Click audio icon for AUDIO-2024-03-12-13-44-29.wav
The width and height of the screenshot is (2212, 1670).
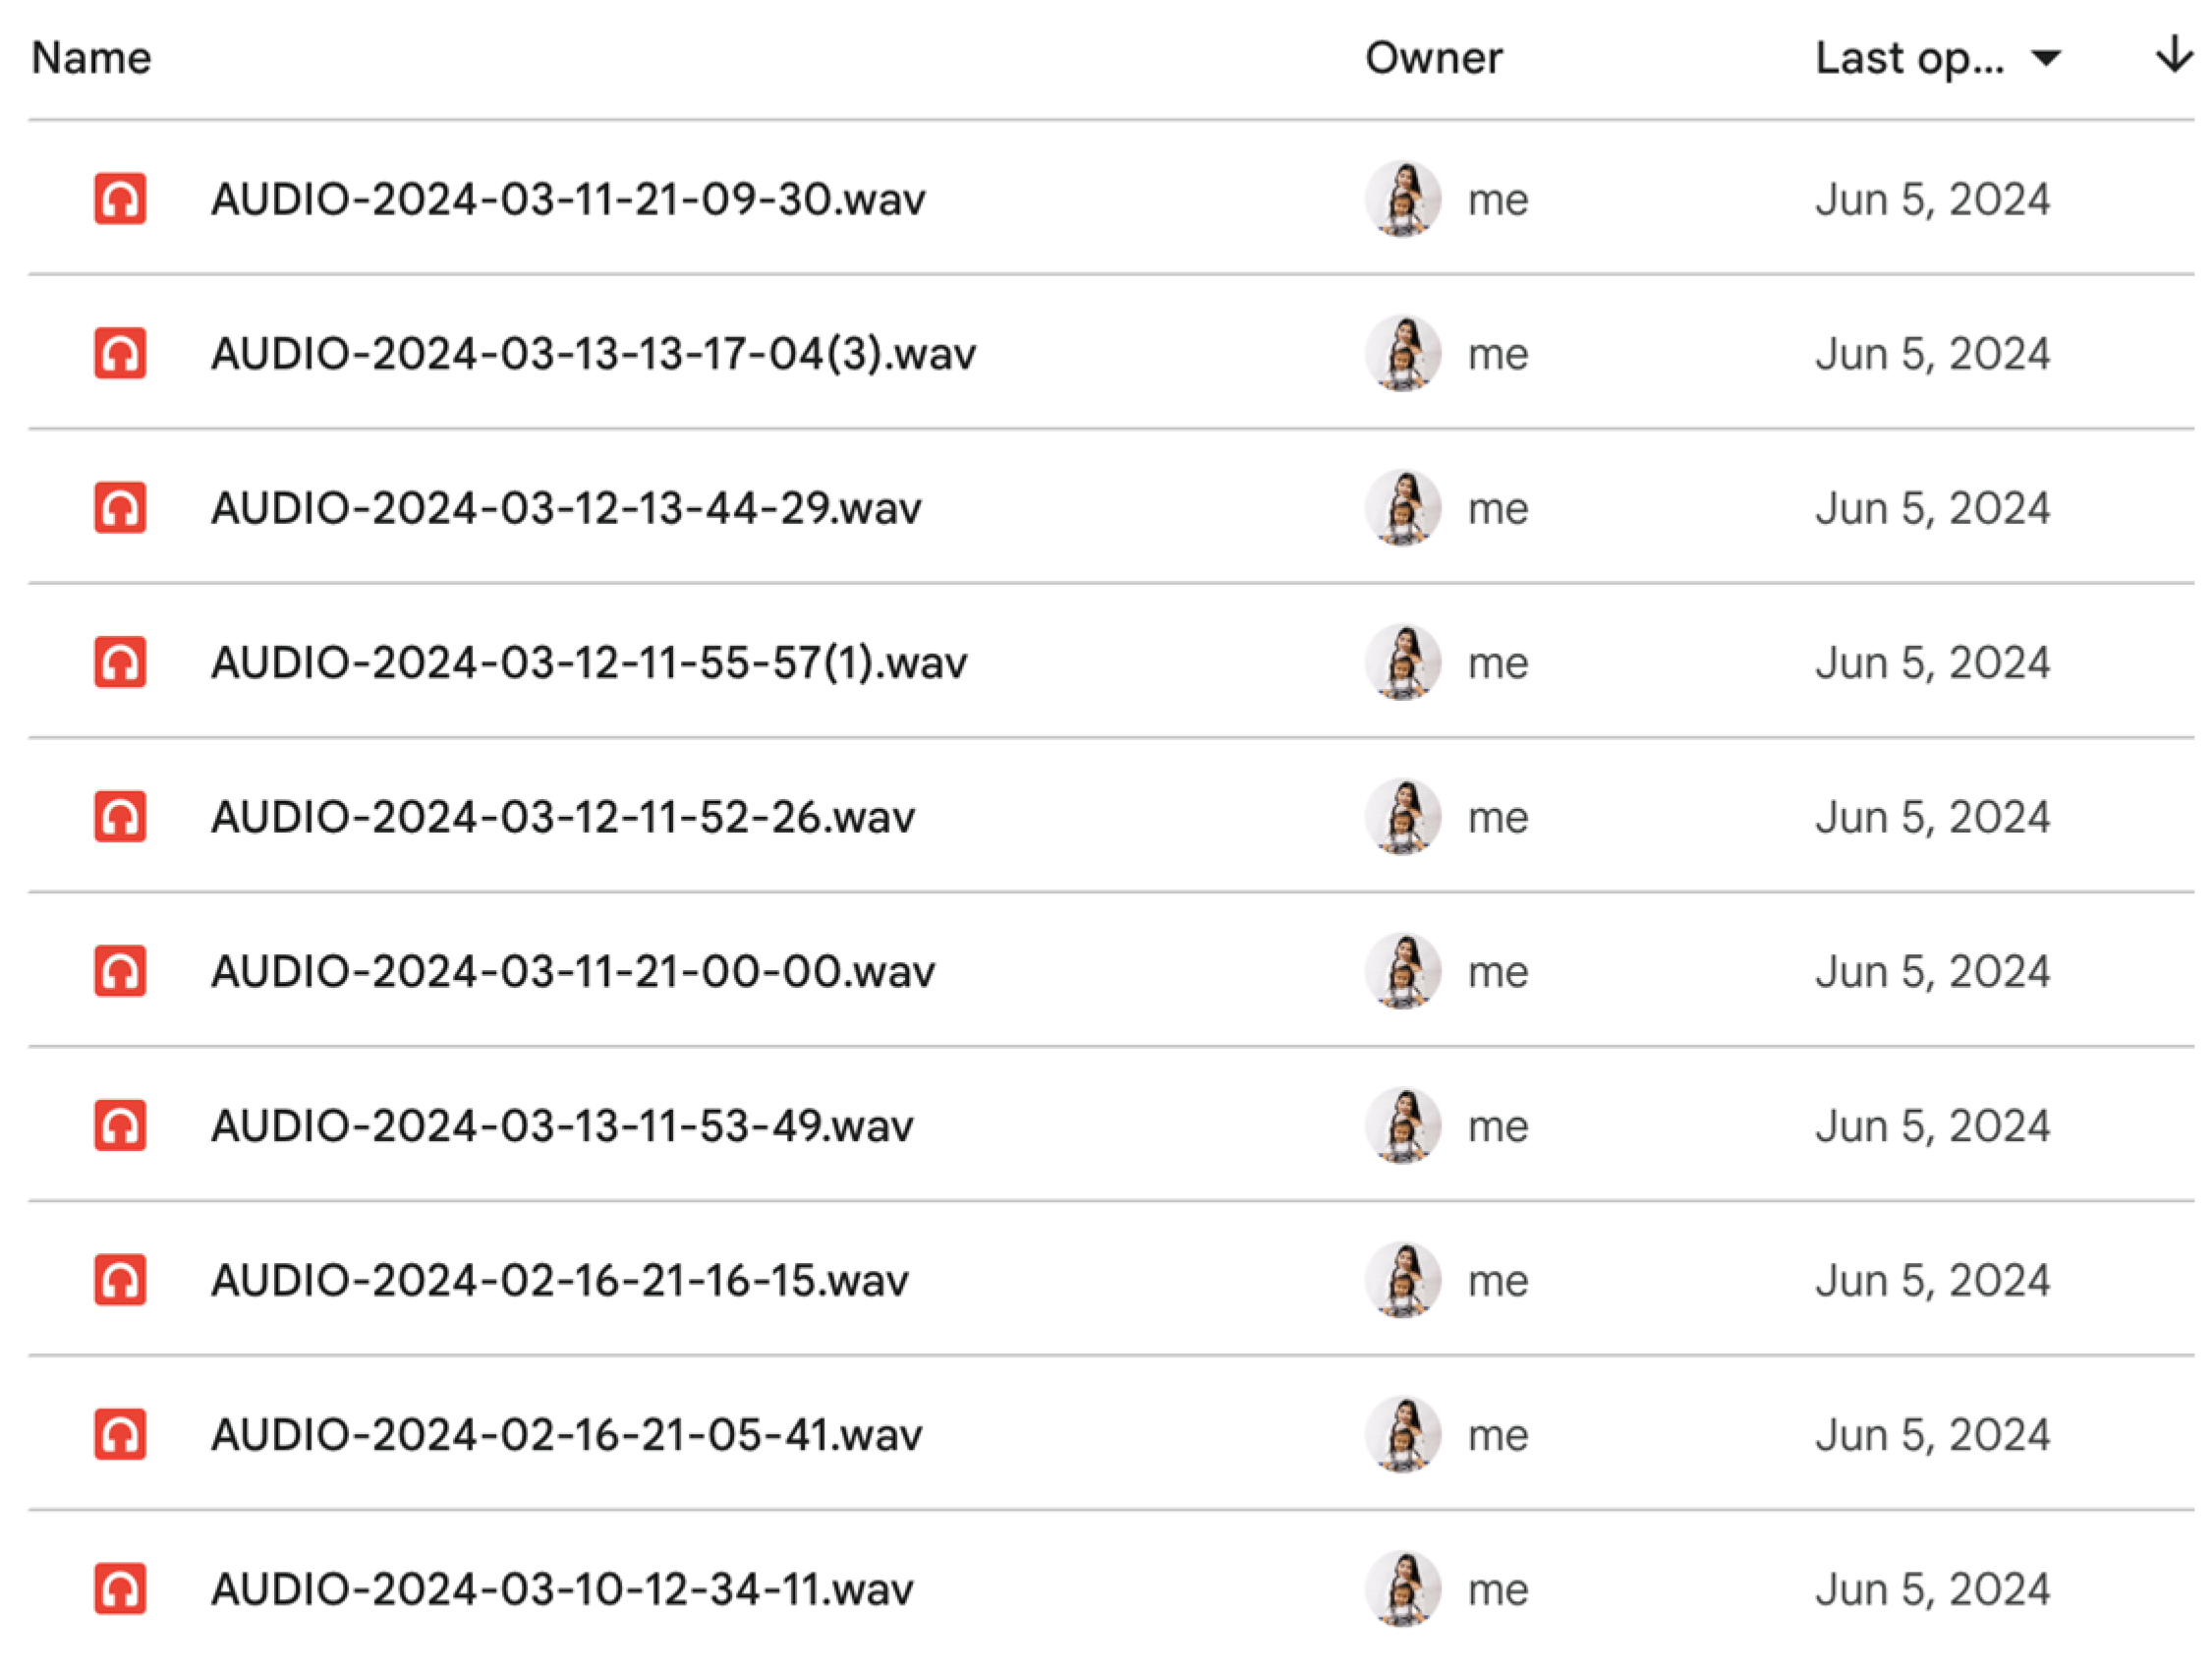point(120,507)
